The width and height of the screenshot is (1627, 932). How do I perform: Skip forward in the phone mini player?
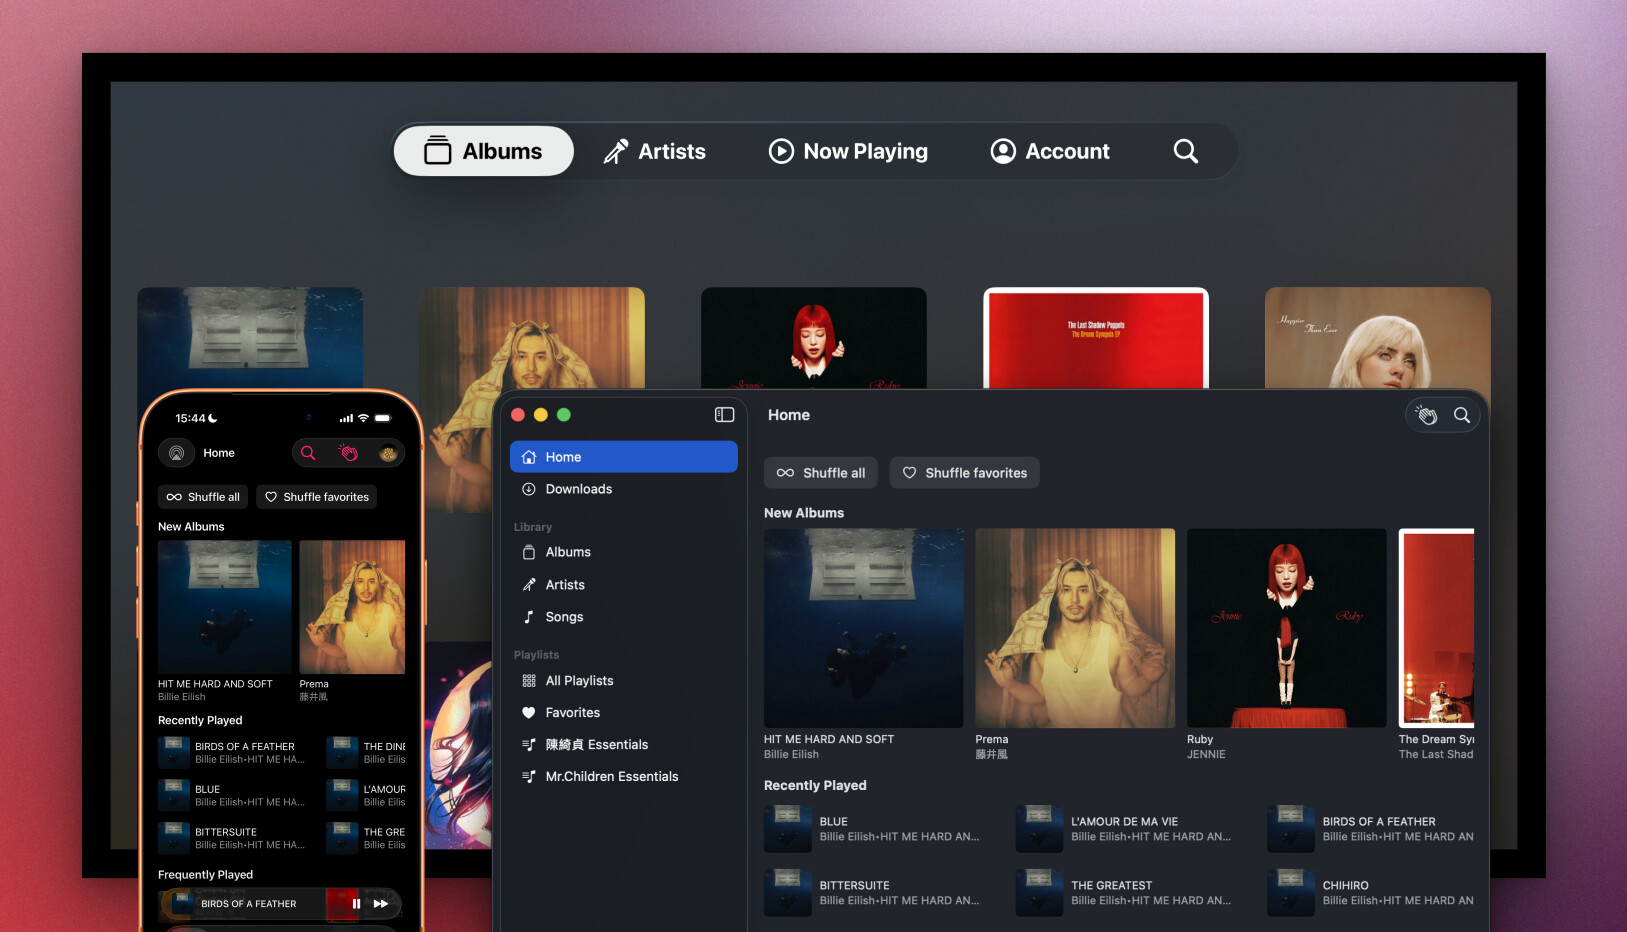point(381,904)
